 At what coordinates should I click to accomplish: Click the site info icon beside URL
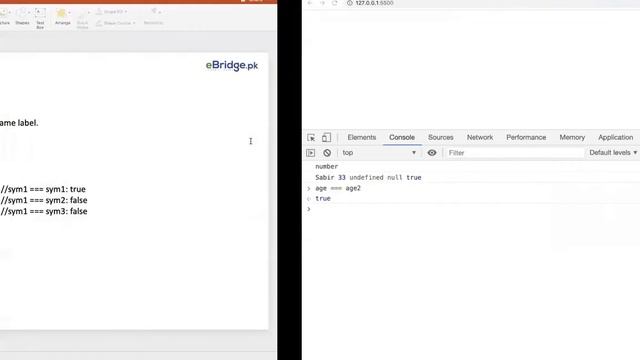(349, 3)
